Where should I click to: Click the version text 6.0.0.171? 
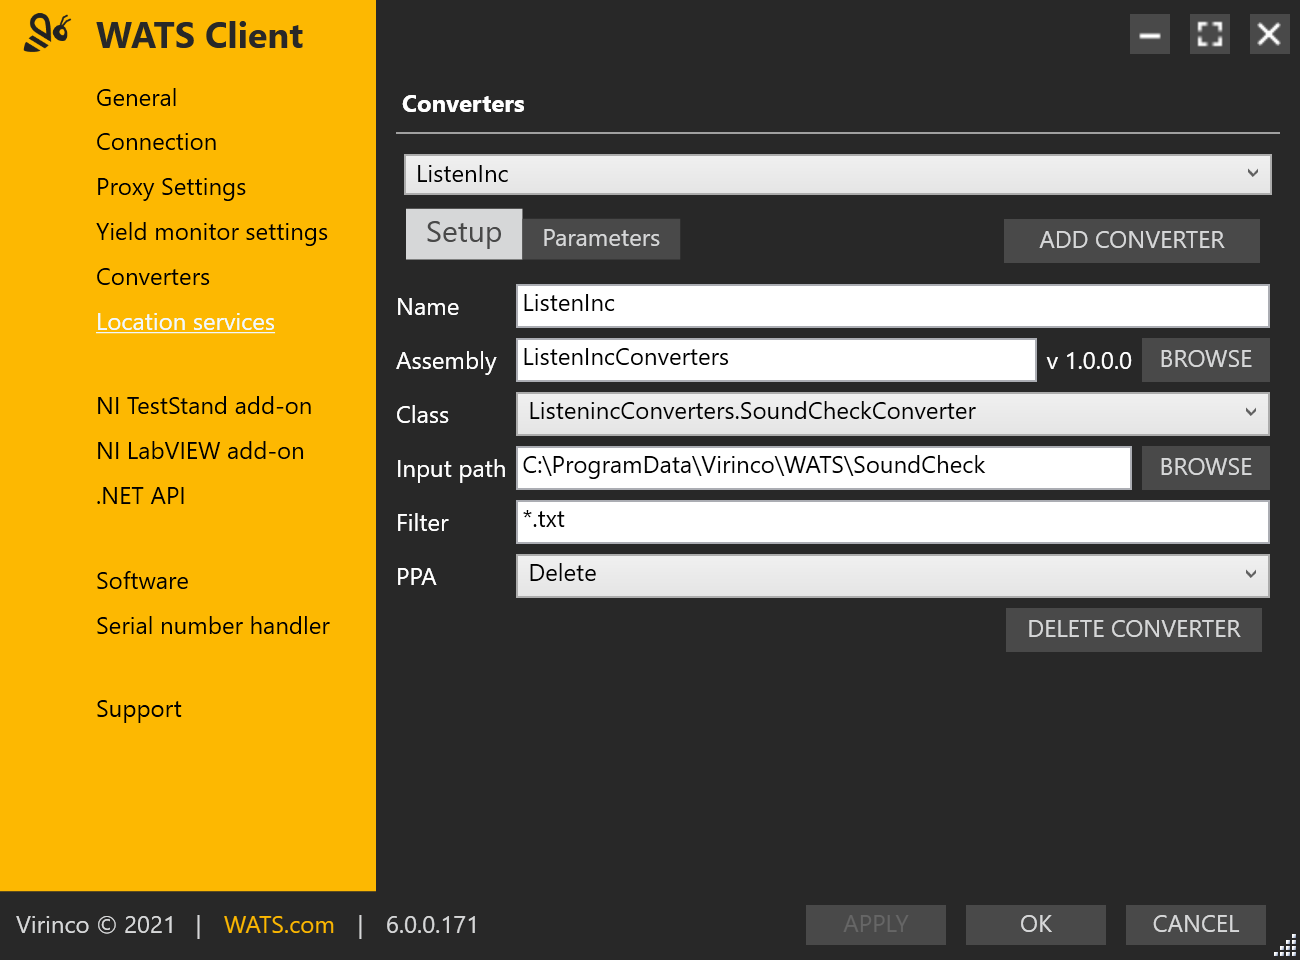[x=432, y=925]
